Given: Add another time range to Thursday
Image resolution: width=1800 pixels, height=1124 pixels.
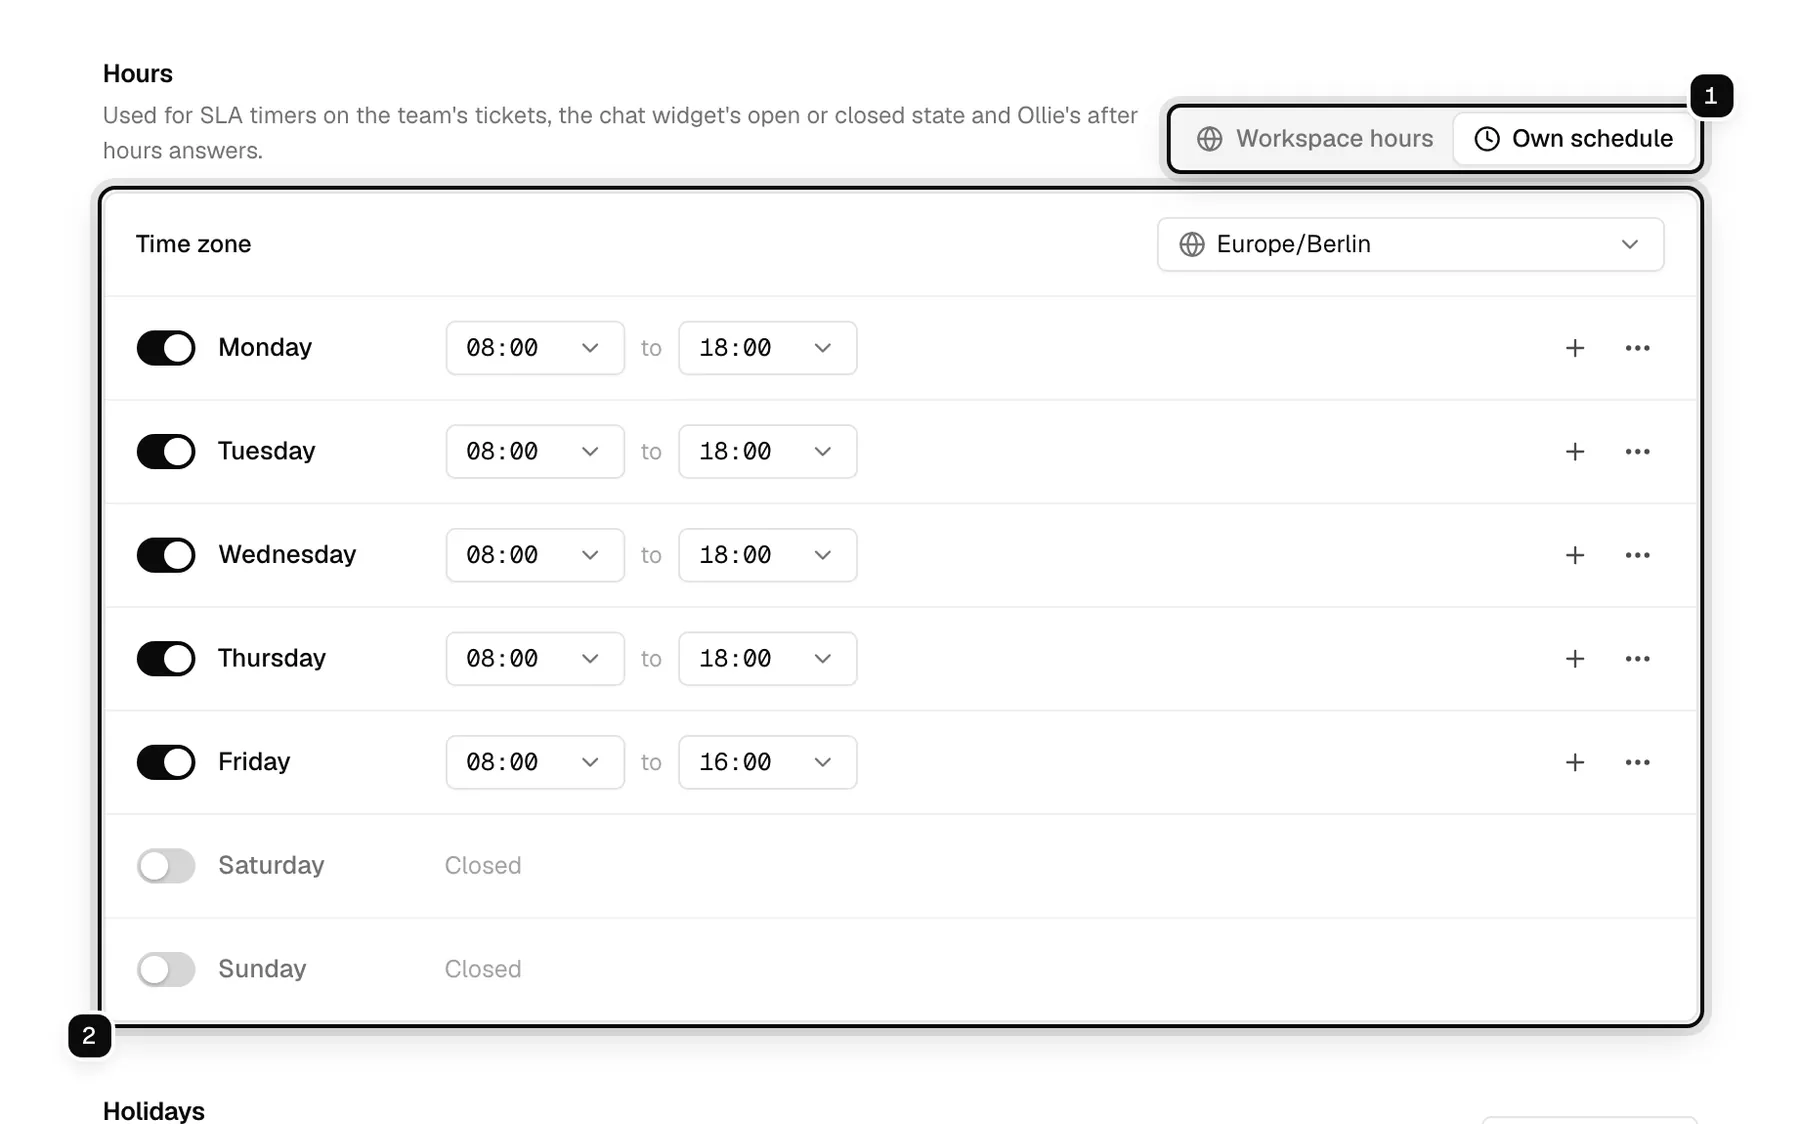Looking at the screenshot, I should (x=1574, y=659).
